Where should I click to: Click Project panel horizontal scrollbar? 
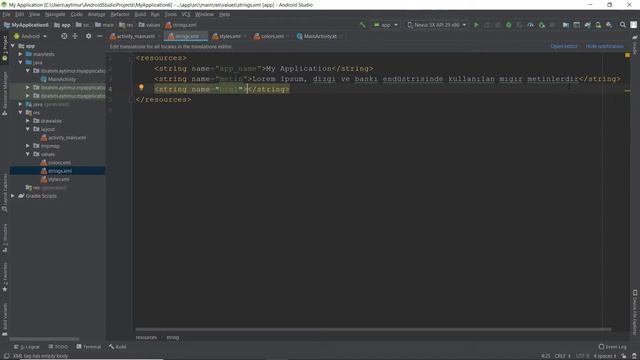44,339
